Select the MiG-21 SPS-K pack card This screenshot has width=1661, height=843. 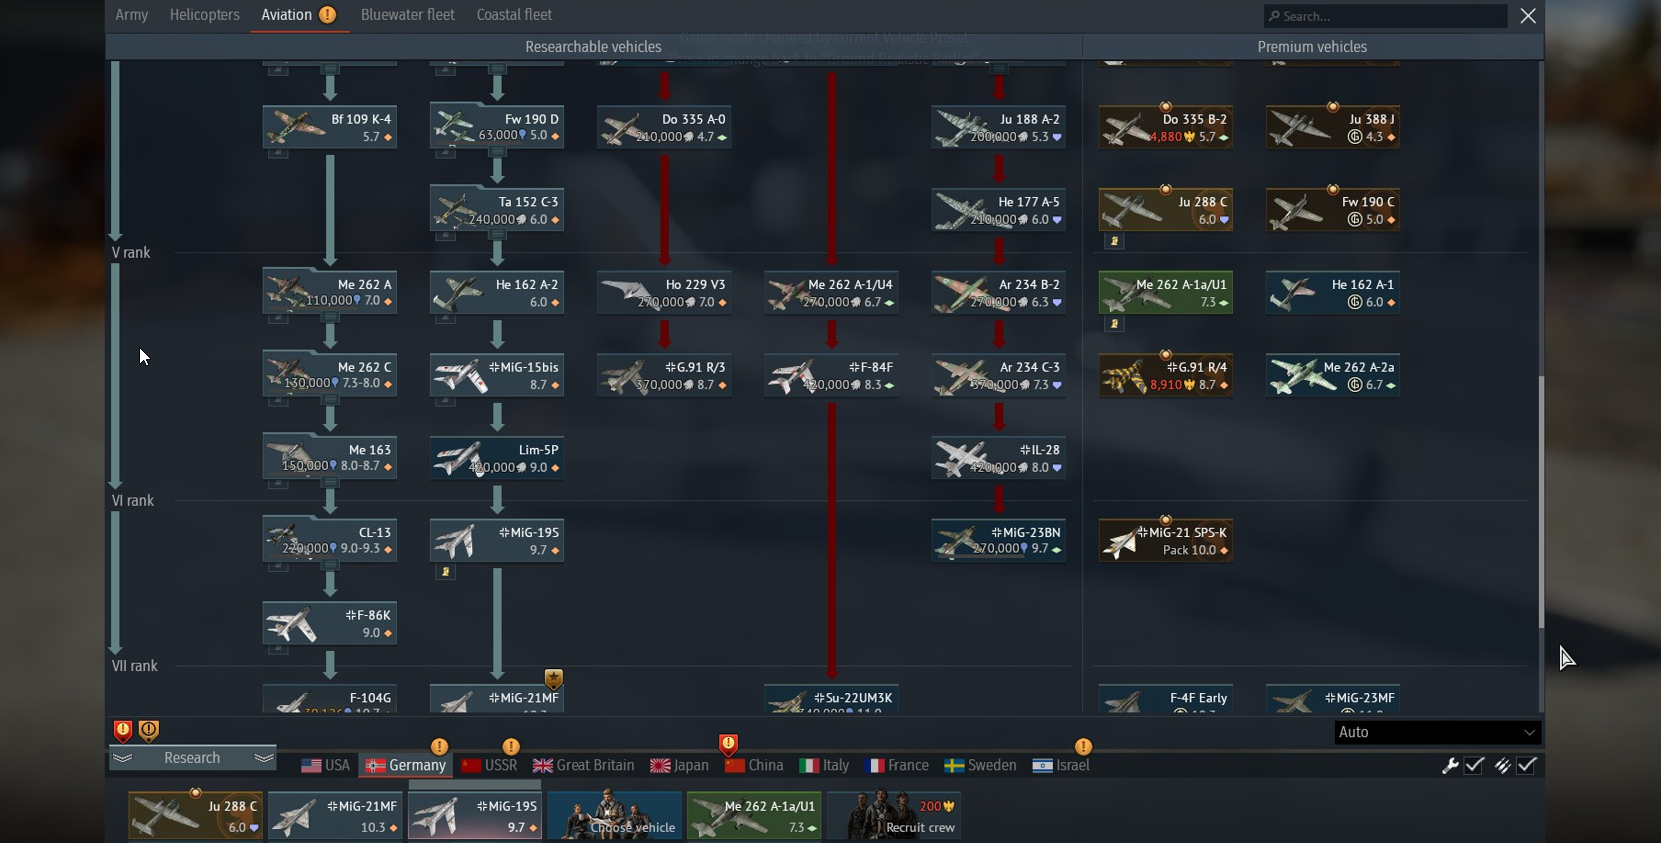click(1165, 541)
